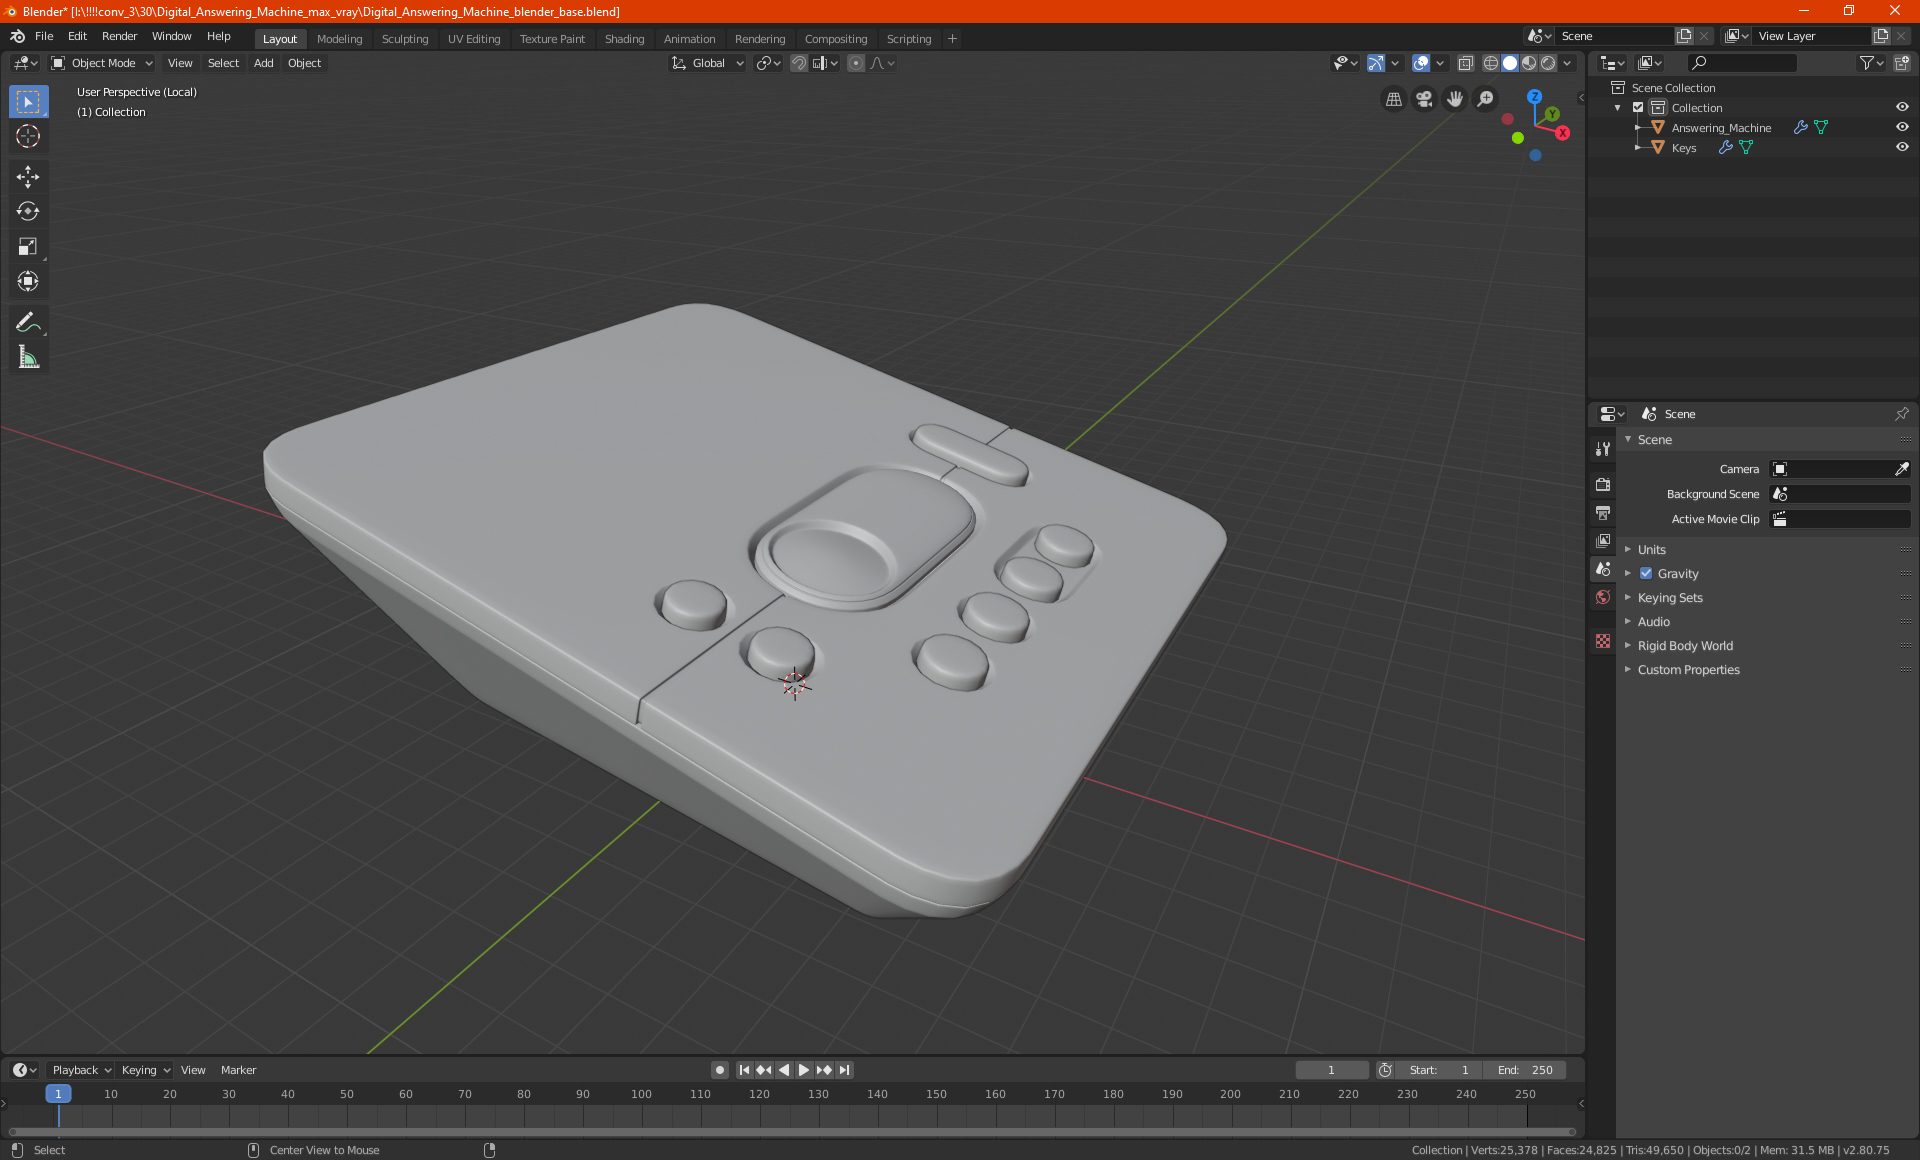Exclude Collection using its checkbox
This screenshot has width=1920, height=1160.
tap(1638, 107)
